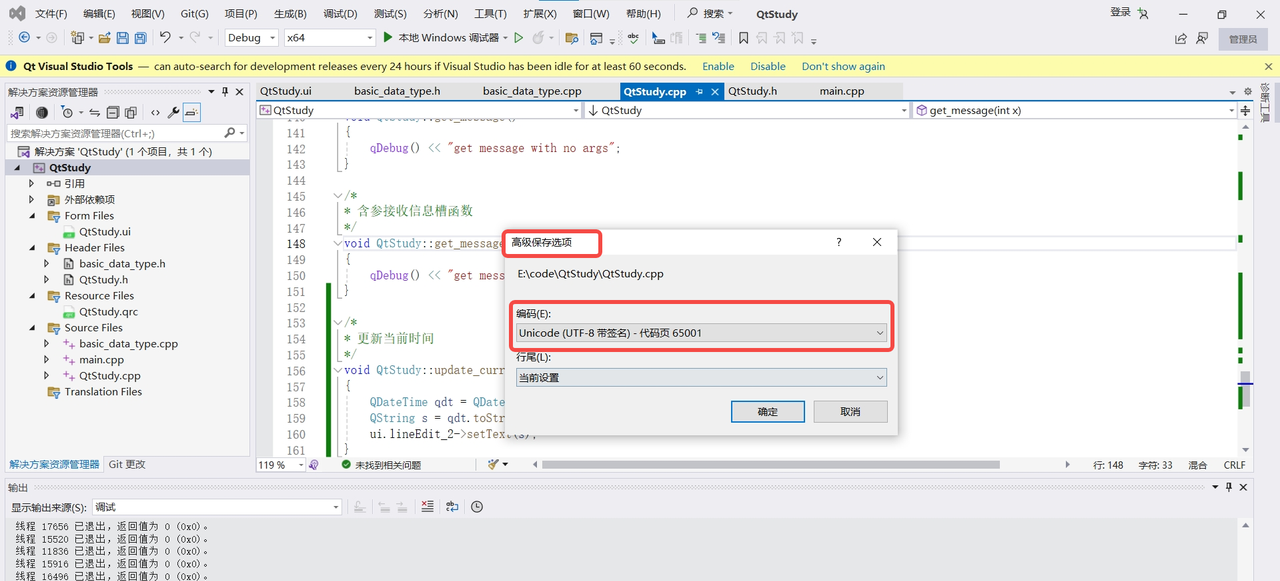Click the bookmark icon in toolbar
Image resolution: width=1280 pixels, height=581 pixels.
tap(743, 38)
